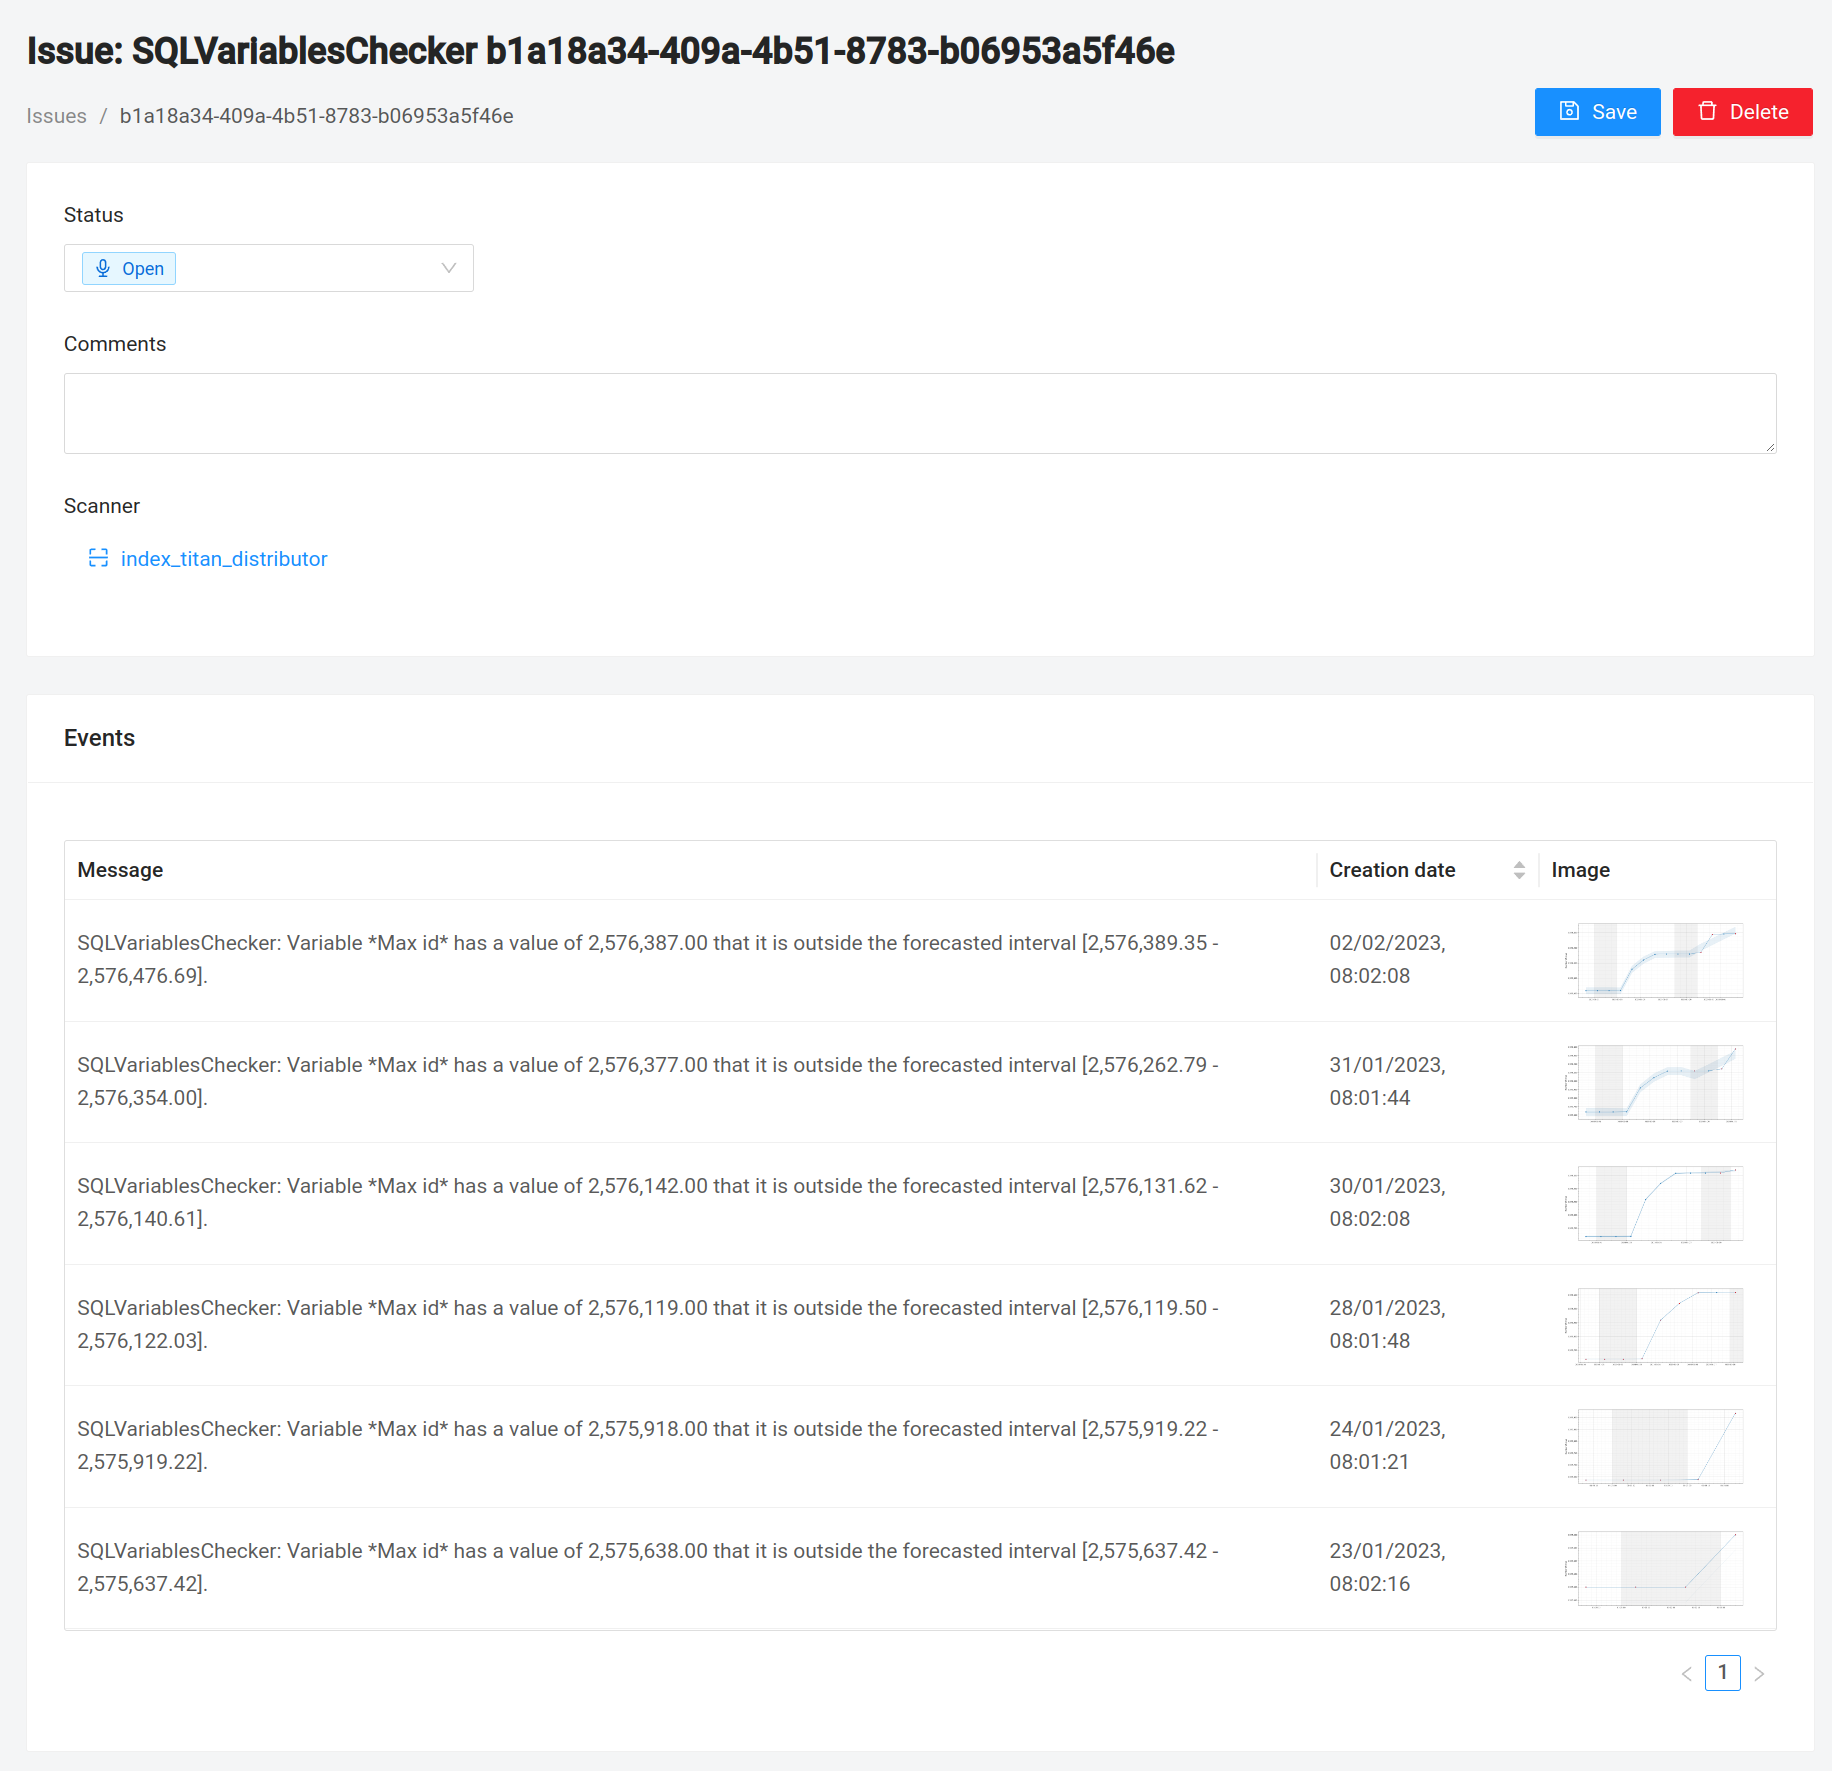
Task: Click the scanner icon beside index_titan_distributor
Action: [98, 558]
